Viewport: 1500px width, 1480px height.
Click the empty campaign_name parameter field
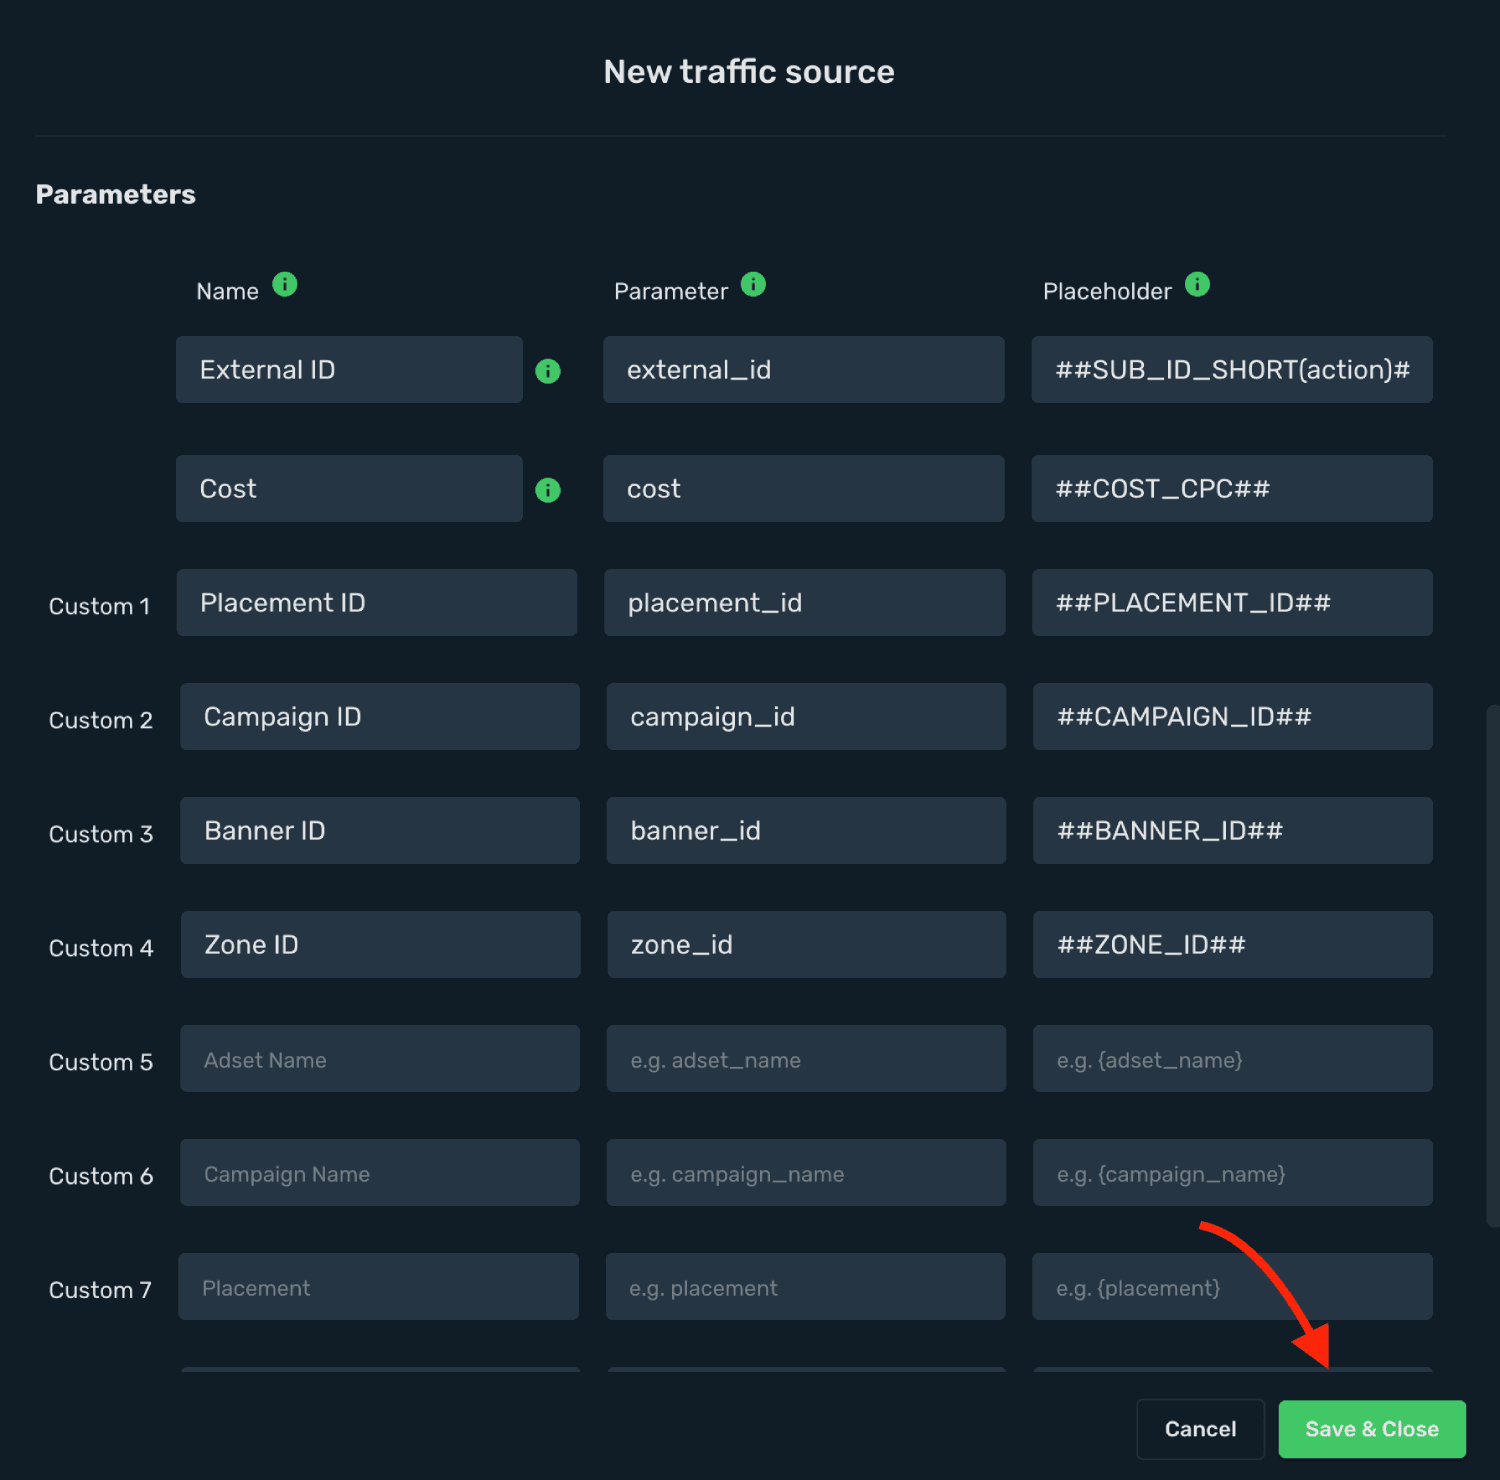[x=806, y=1173]
